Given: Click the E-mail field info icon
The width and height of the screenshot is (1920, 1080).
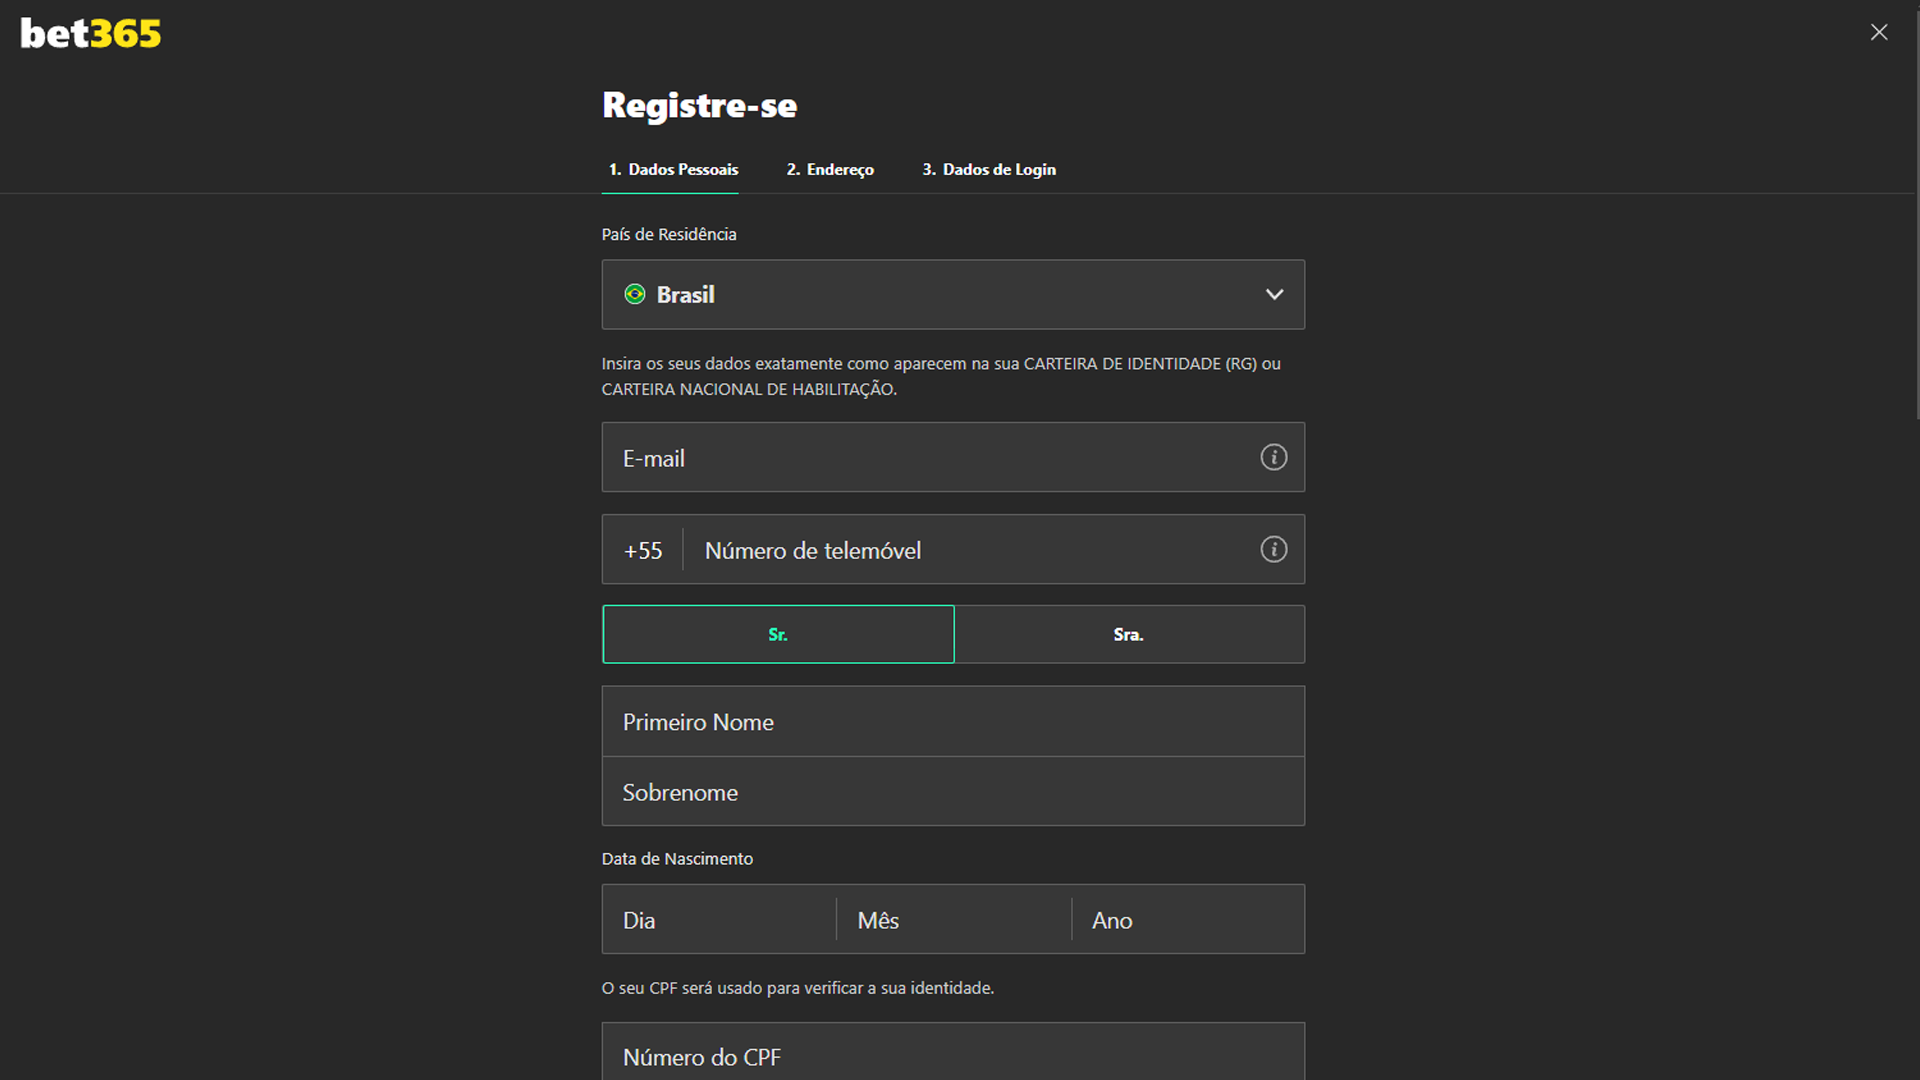Looking at the screenshot, I should tap(1273, 457).
